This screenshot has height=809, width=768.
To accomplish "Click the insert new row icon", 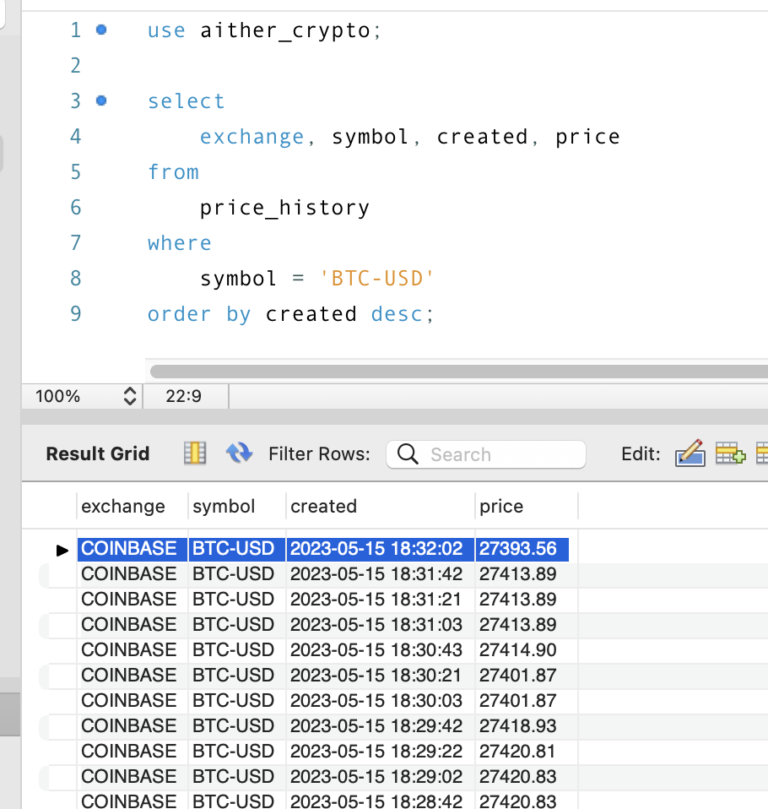I will (730, 454).
